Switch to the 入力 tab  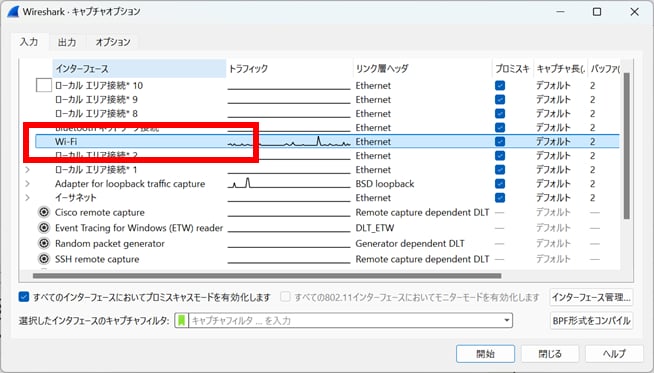click(29, 42)
